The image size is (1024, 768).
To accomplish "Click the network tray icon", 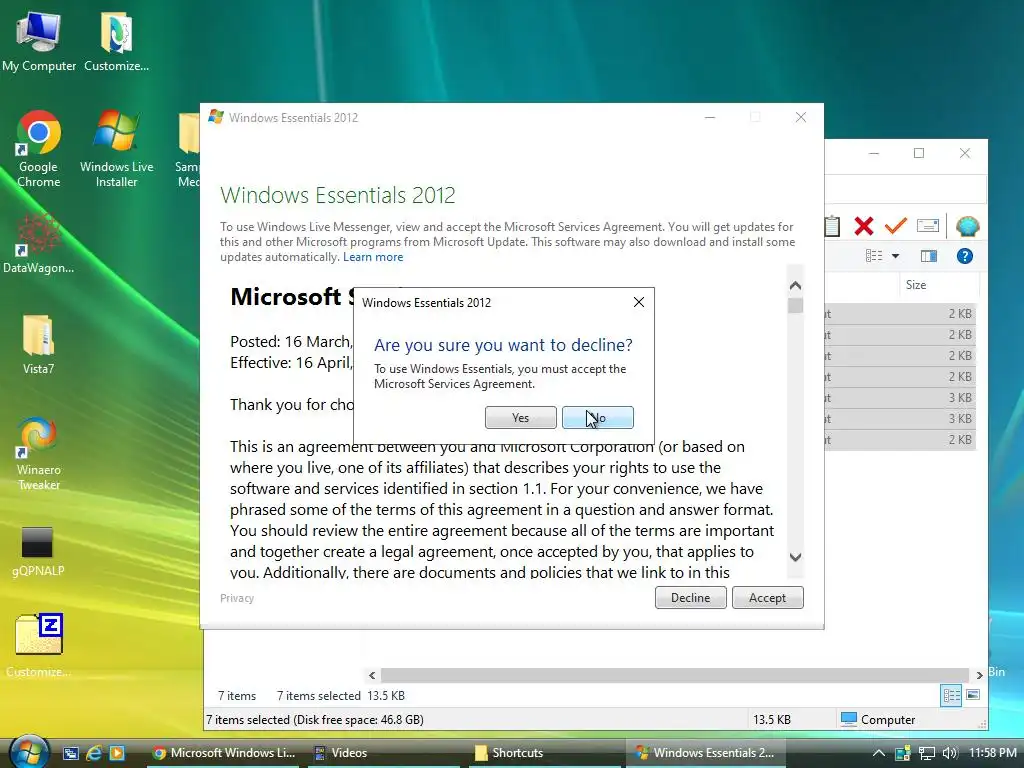I will (x=926, y=753).
